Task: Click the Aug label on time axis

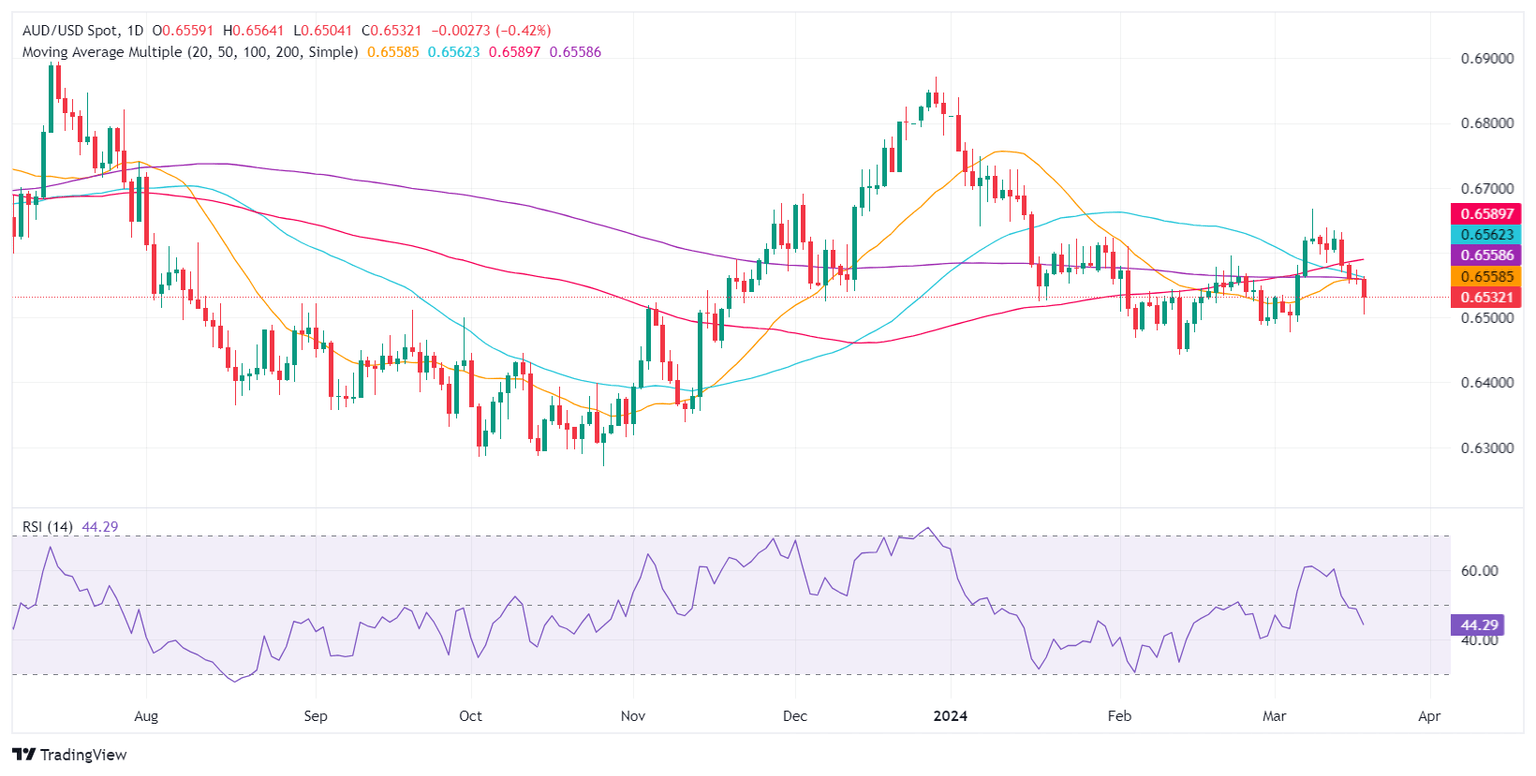Action: [x=146, y=716]
